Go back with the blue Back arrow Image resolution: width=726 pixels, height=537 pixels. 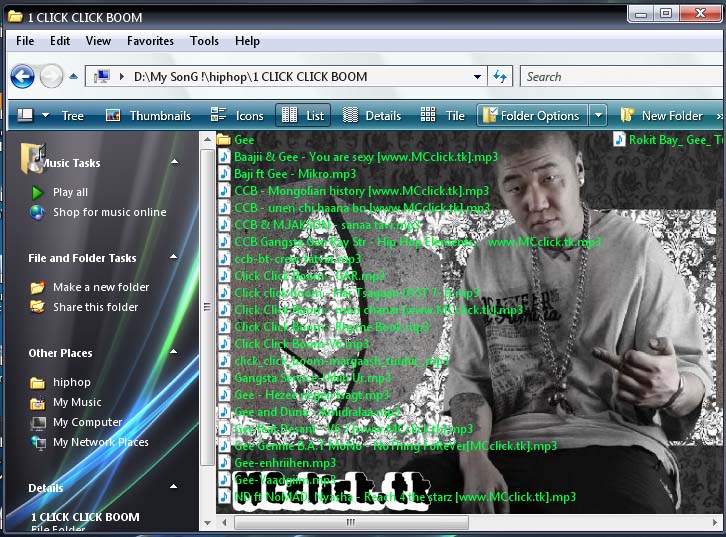[22, 76]
